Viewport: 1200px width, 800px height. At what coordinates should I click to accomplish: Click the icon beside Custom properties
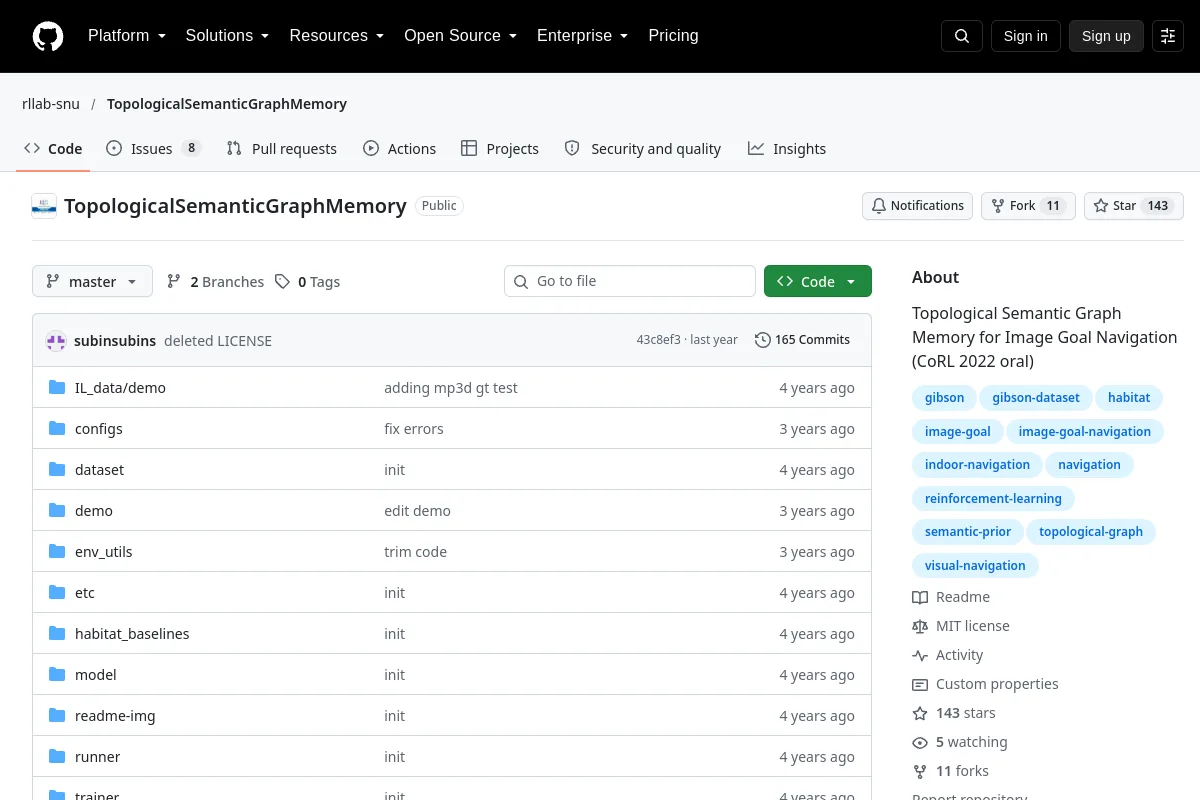pos(920,684)
